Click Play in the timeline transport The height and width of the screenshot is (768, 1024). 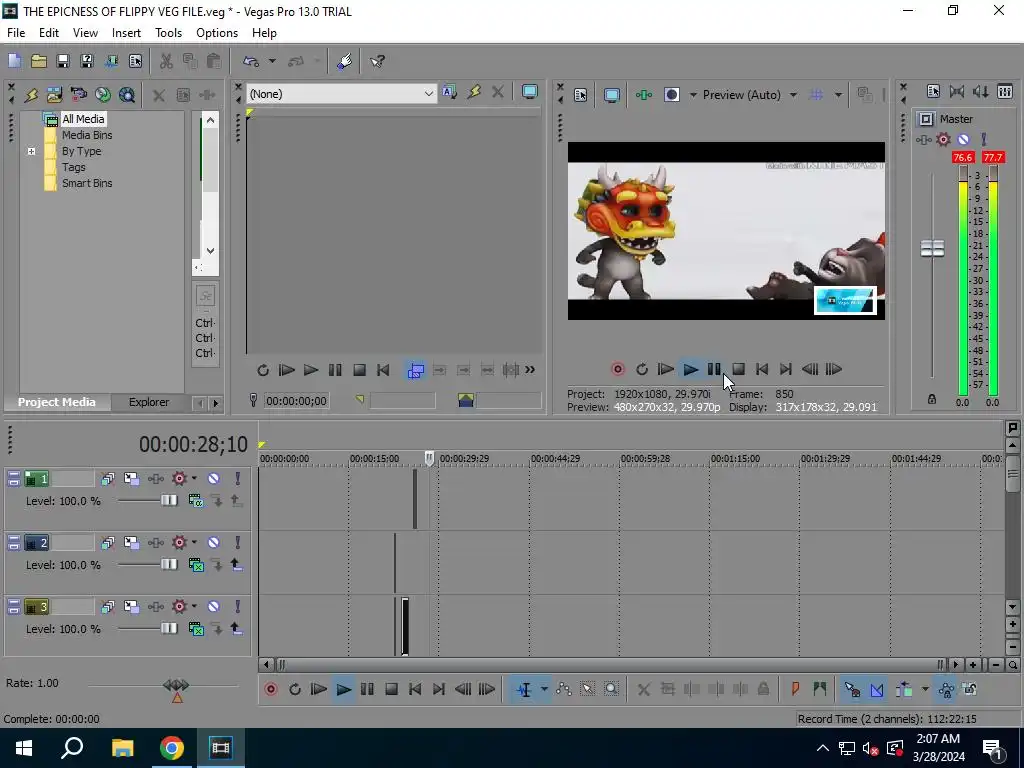click(x=343, y=689)
